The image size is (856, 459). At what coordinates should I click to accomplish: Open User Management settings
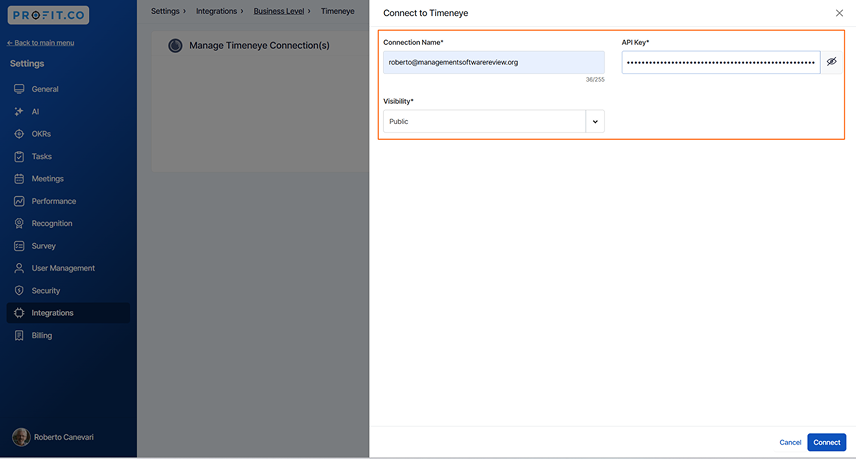tap(68, 268)
